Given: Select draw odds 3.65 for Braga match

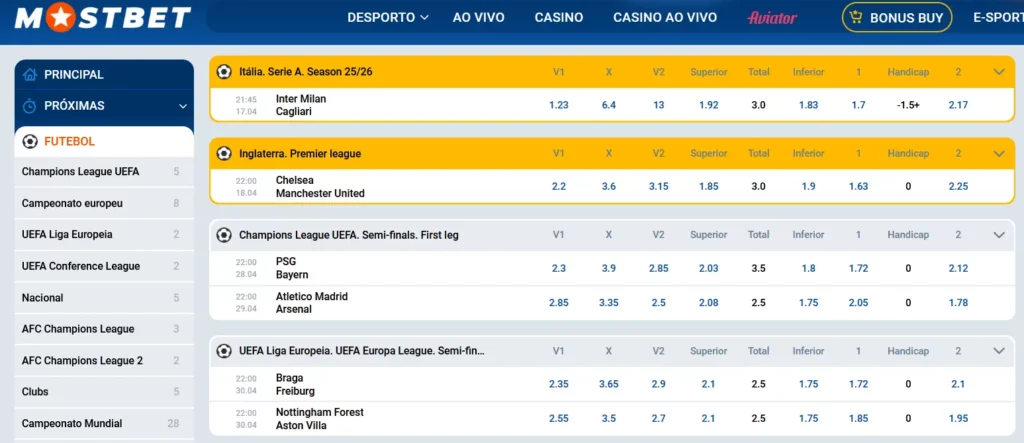Looking at the screenshot, I should [x=609, y=385].
